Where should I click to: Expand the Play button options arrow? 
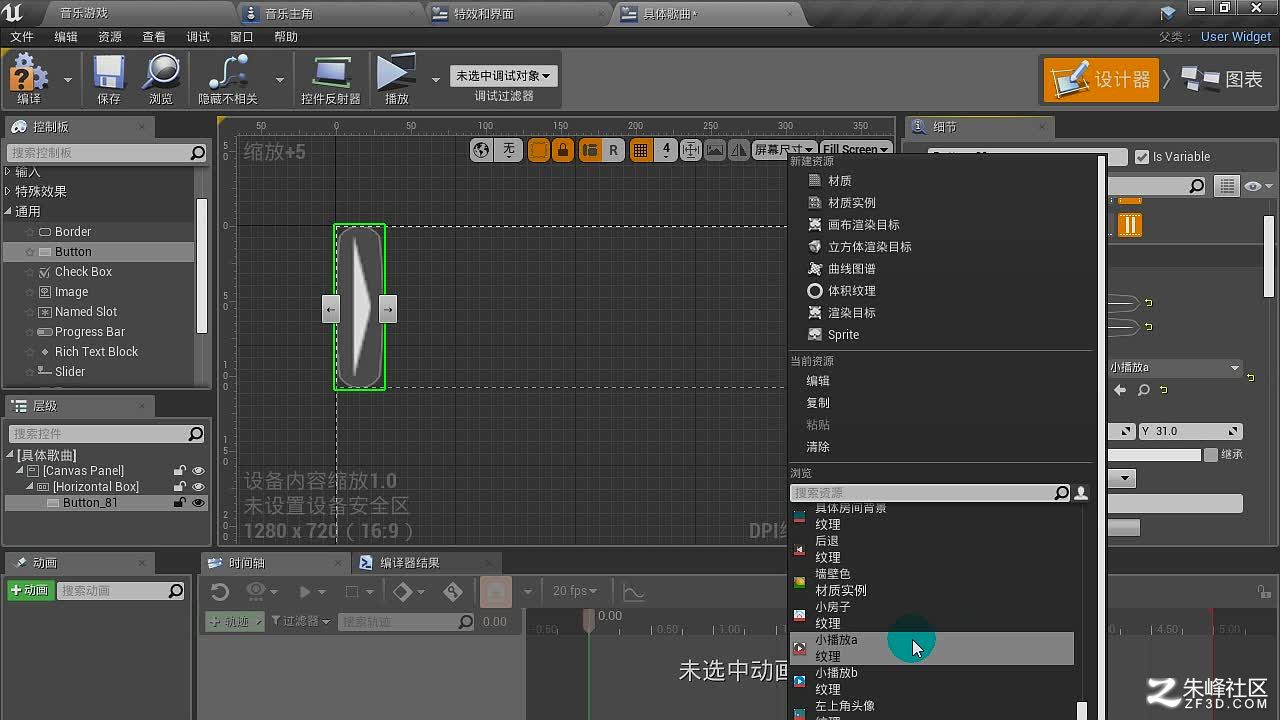pyautogui.click(x=435, y=79)
